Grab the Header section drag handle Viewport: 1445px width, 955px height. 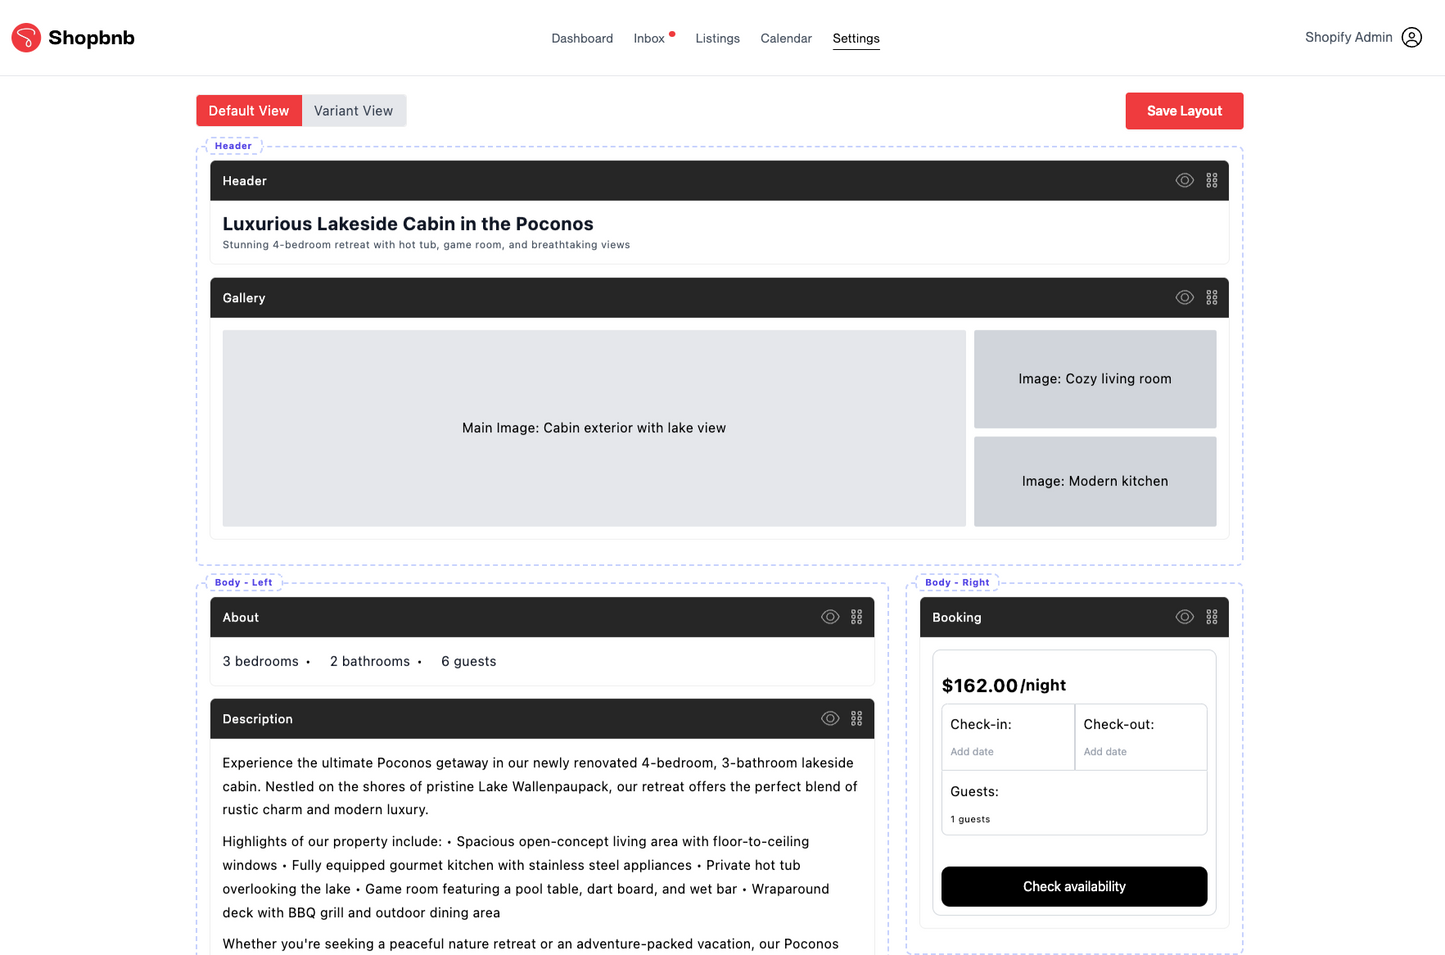point(1211,181)
